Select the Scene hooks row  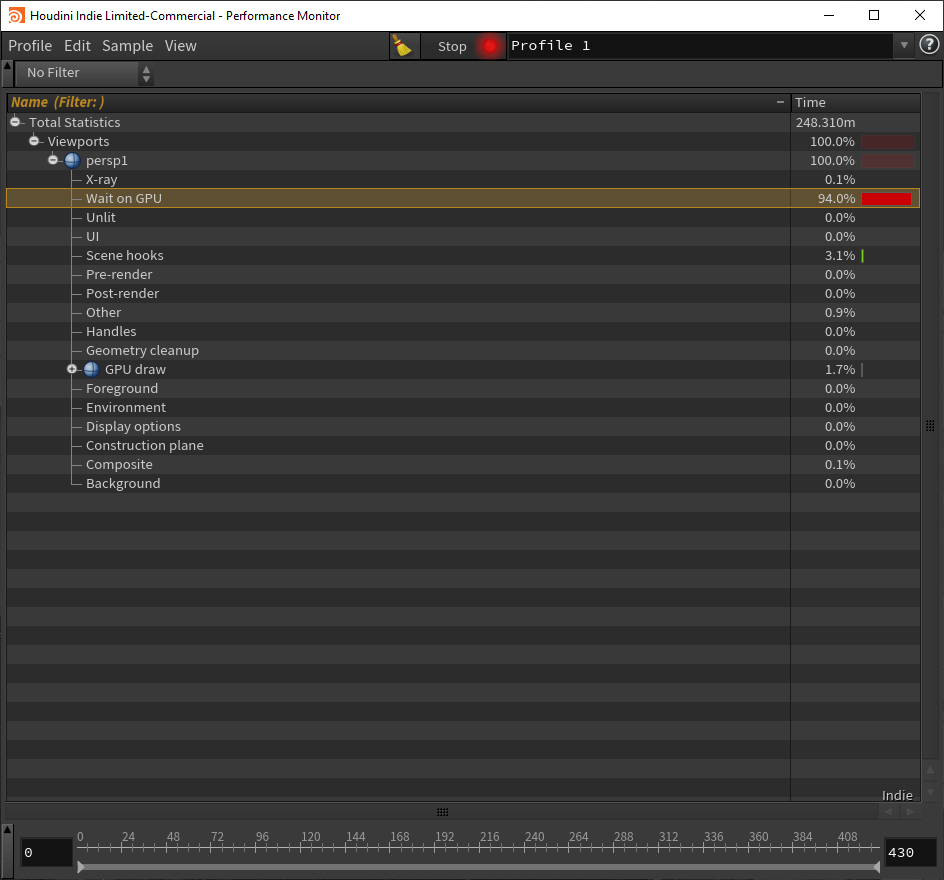tap(463, 255)
